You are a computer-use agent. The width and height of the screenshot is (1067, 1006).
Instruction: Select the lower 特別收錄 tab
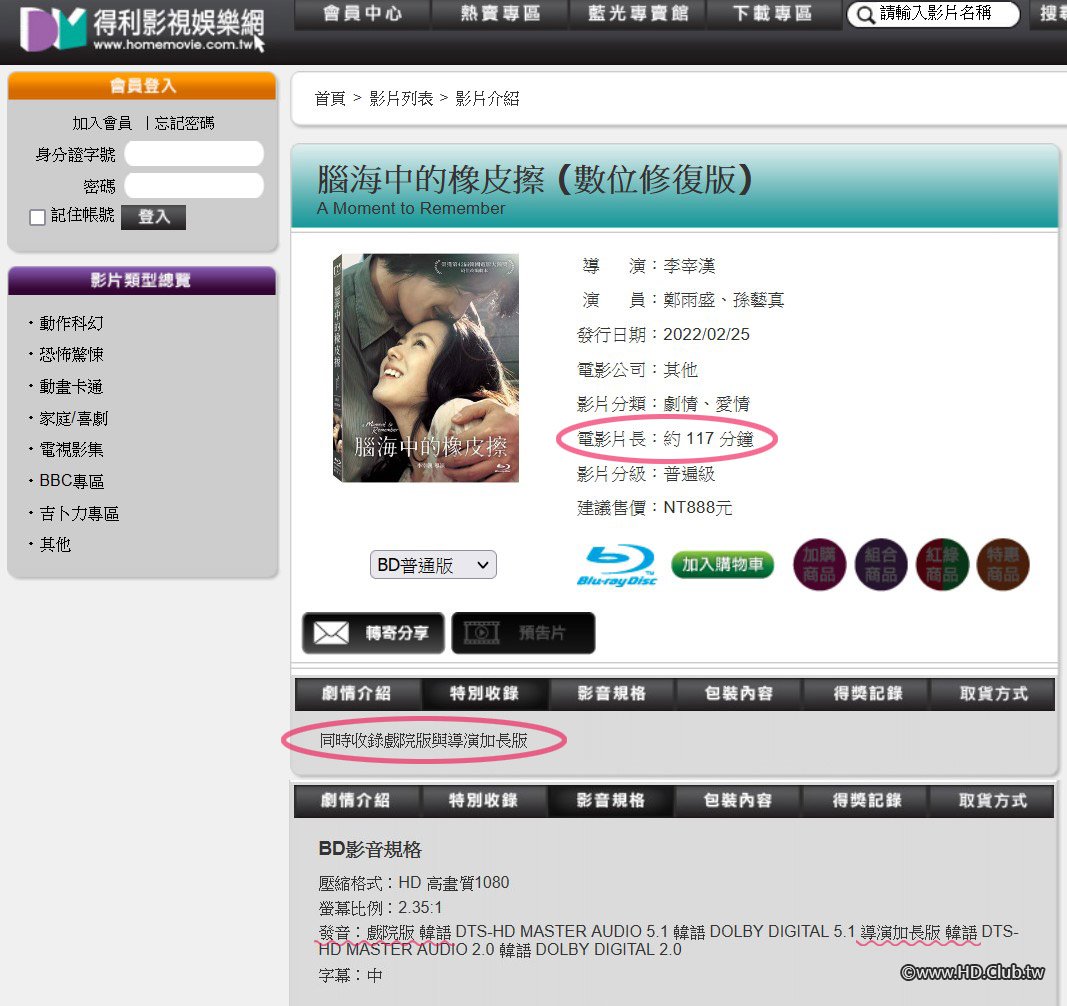point(483,800)
